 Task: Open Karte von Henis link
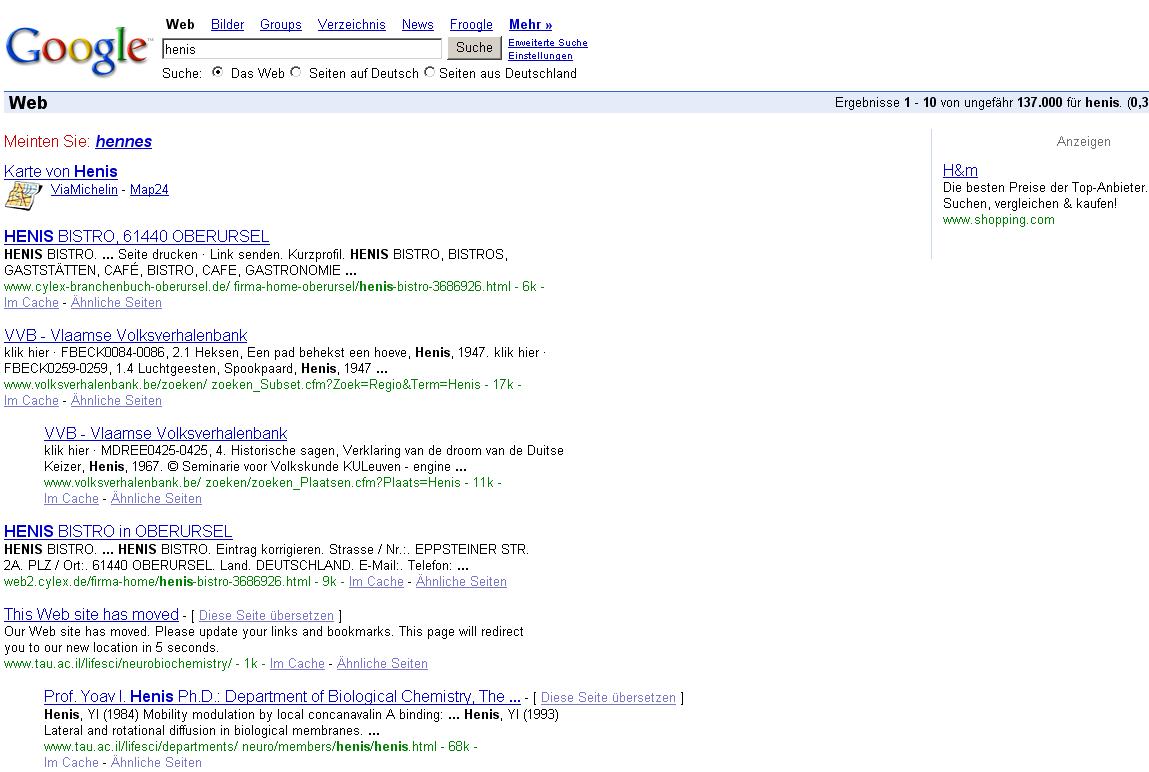pyautogui.click(x=60, y=171)
